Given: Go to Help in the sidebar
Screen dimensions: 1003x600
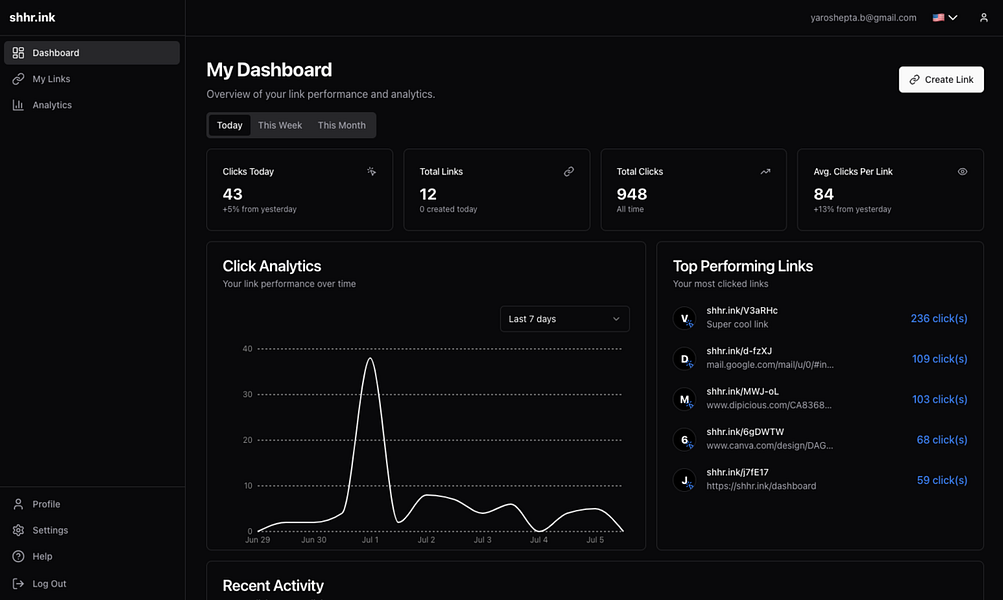Looking at the screenshot, I should tap(18, 556).
